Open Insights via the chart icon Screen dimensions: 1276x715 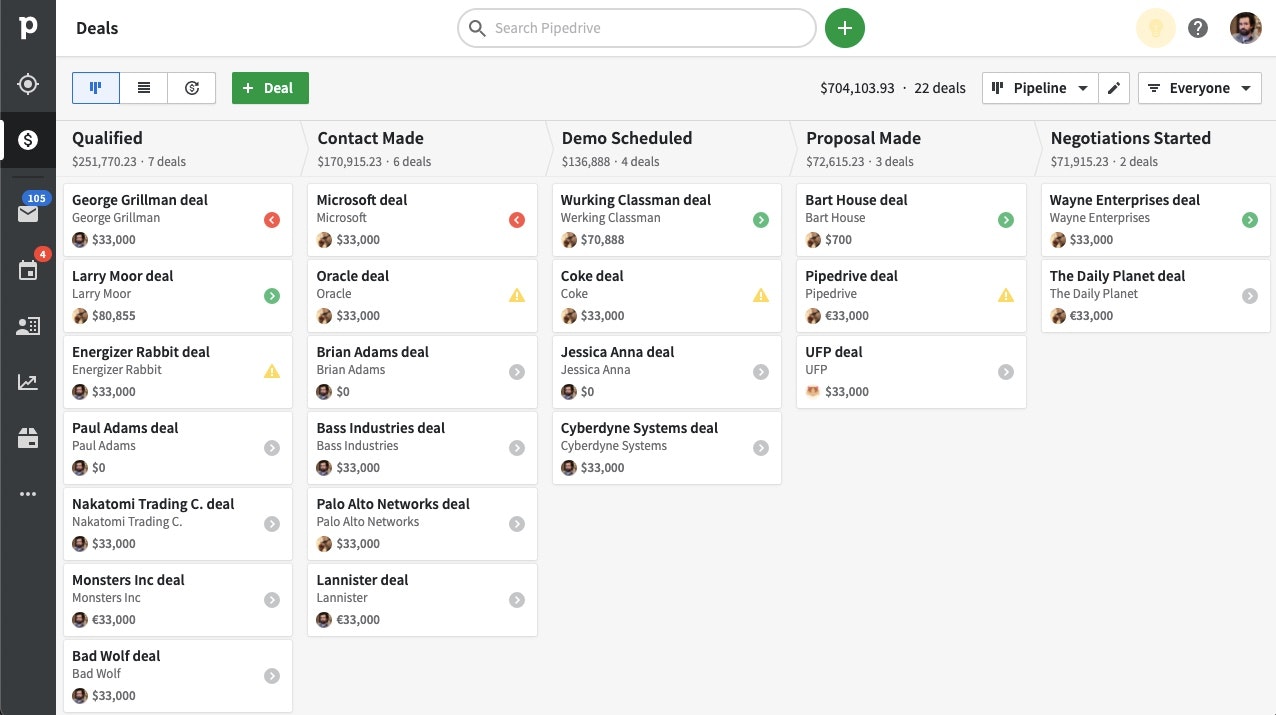point(27,381)
